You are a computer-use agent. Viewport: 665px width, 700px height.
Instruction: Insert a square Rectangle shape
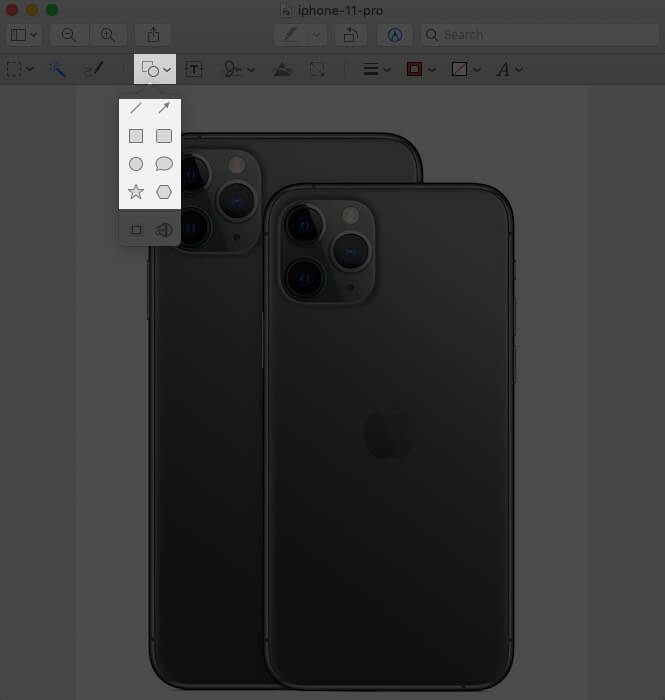tap(136, 136)
